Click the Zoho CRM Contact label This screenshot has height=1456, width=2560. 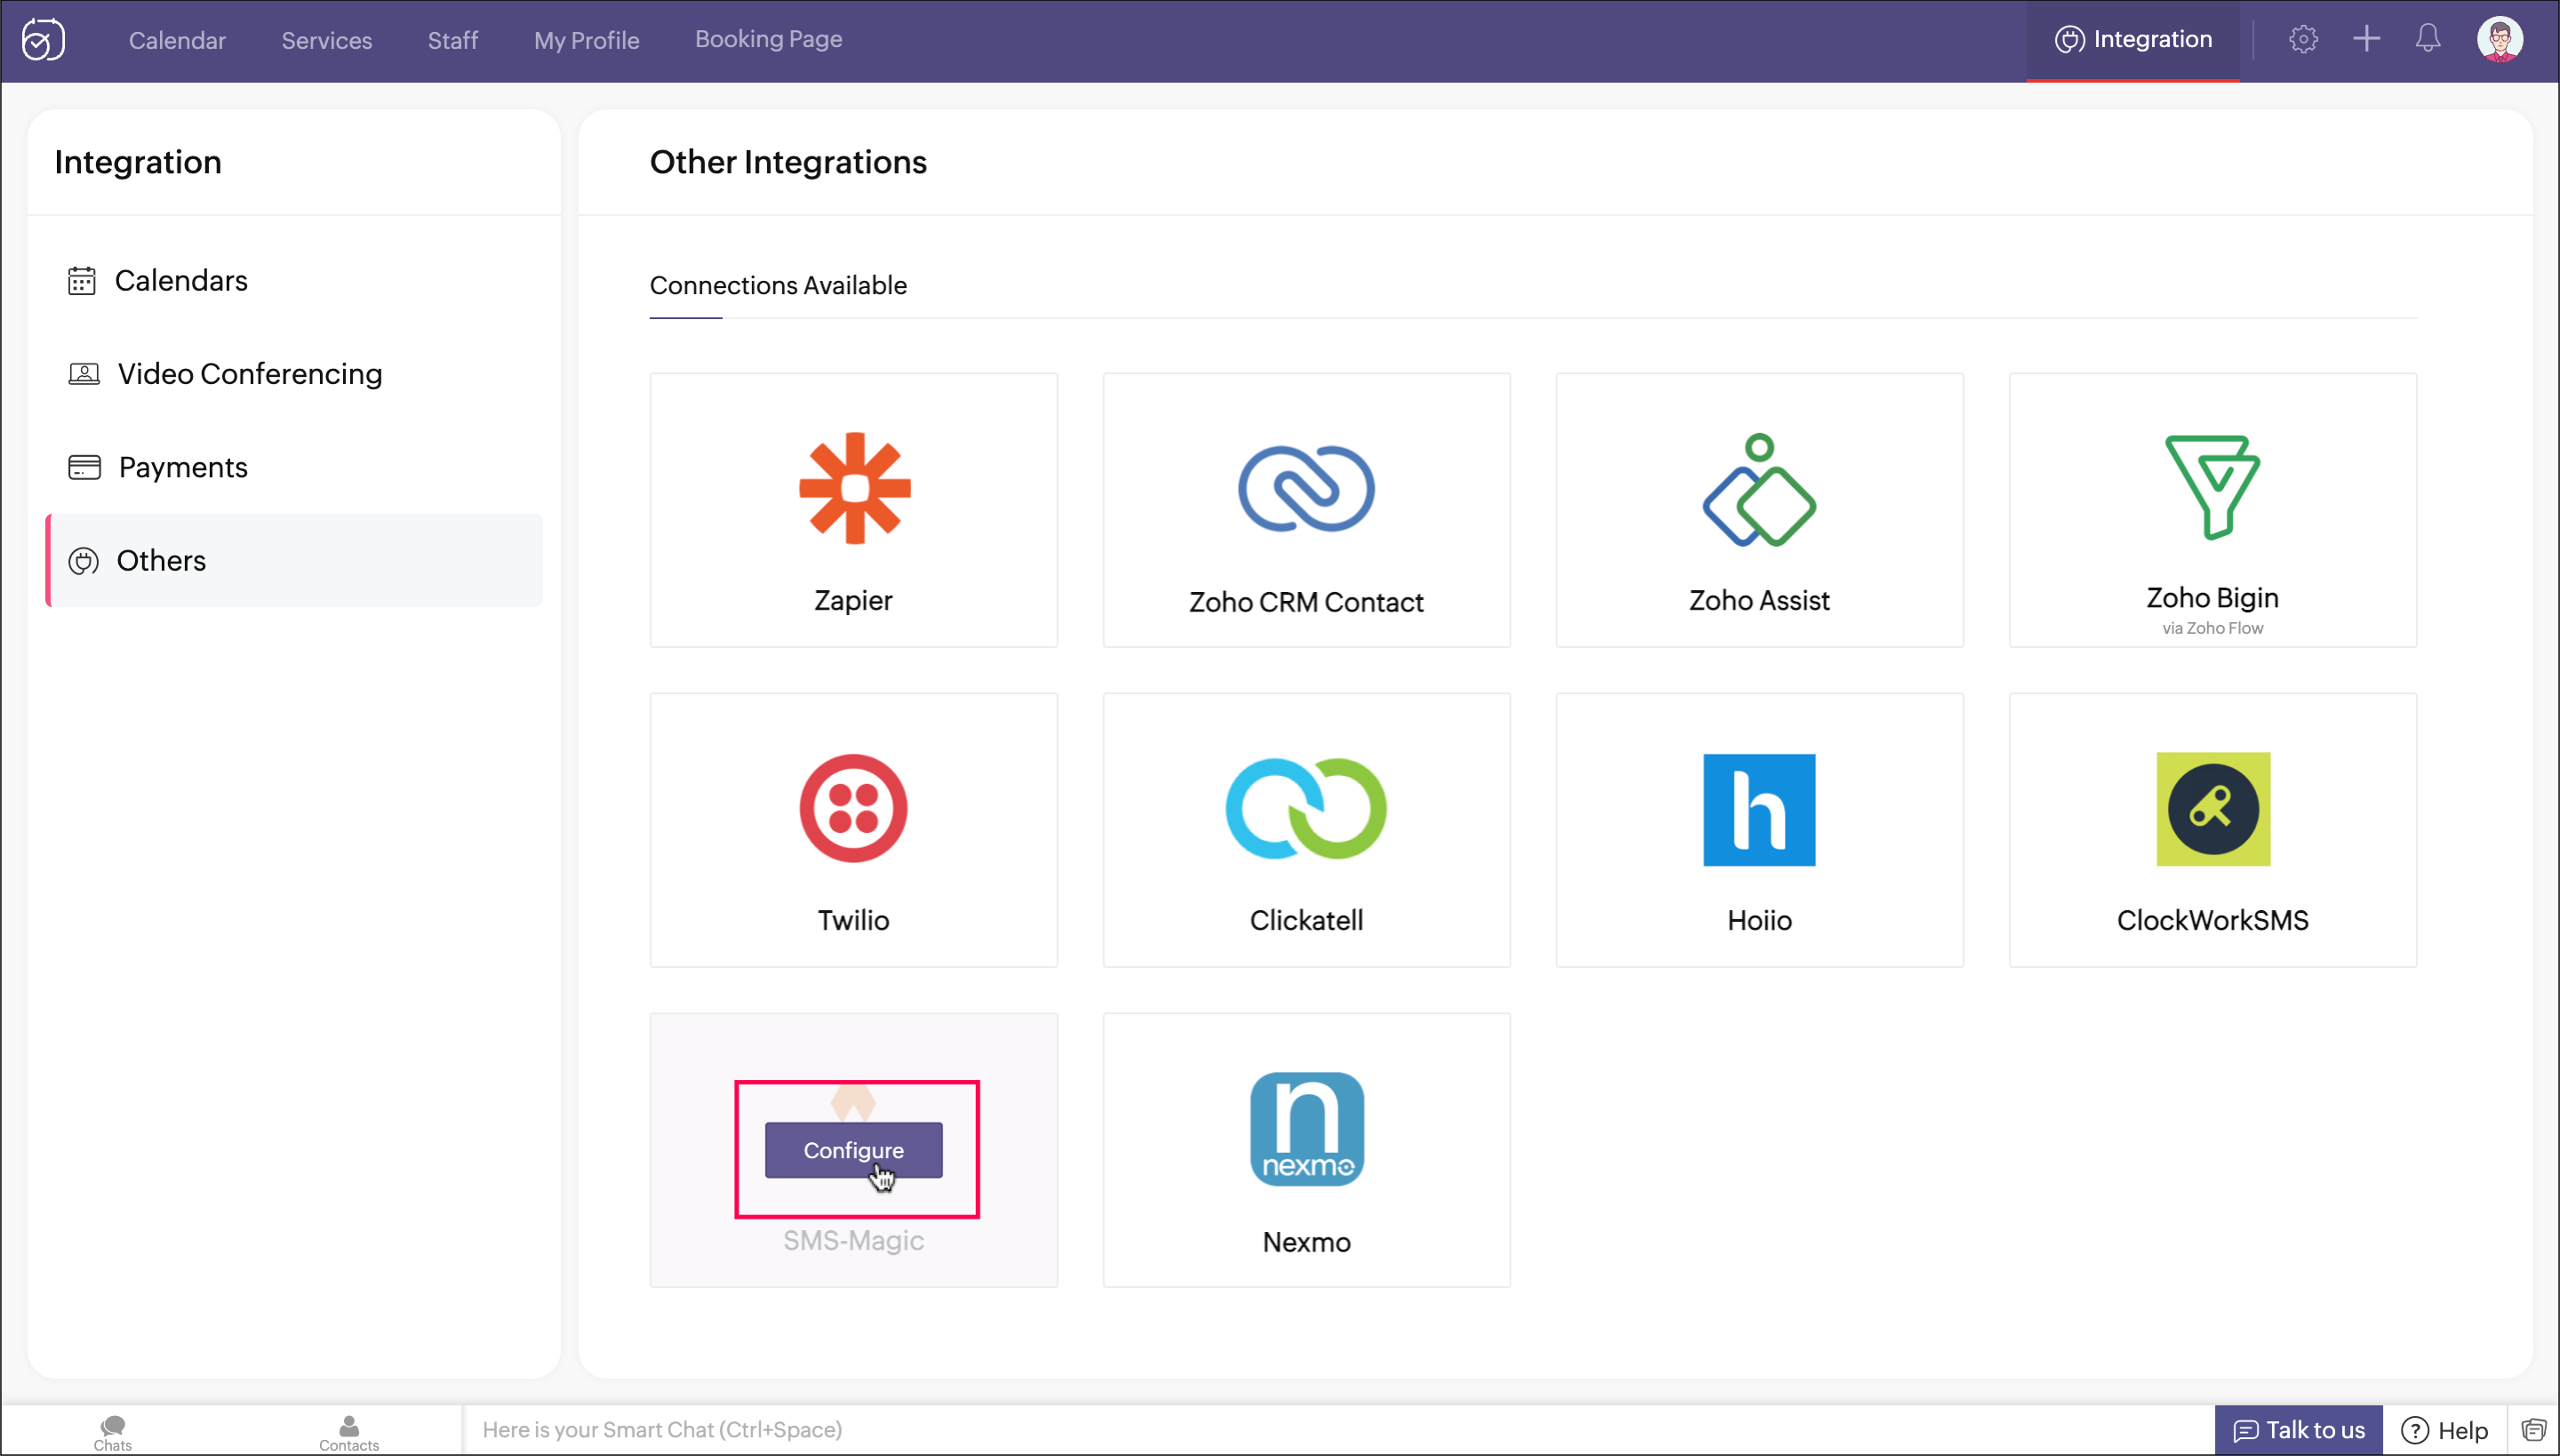click(x=1306, y=602)
